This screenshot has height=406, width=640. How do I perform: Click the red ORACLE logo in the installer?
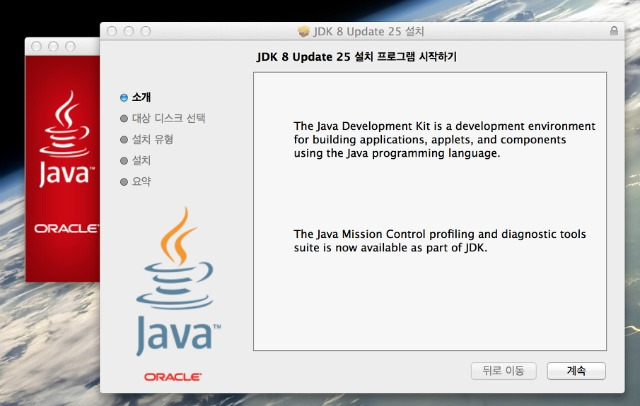coord(173,377)
